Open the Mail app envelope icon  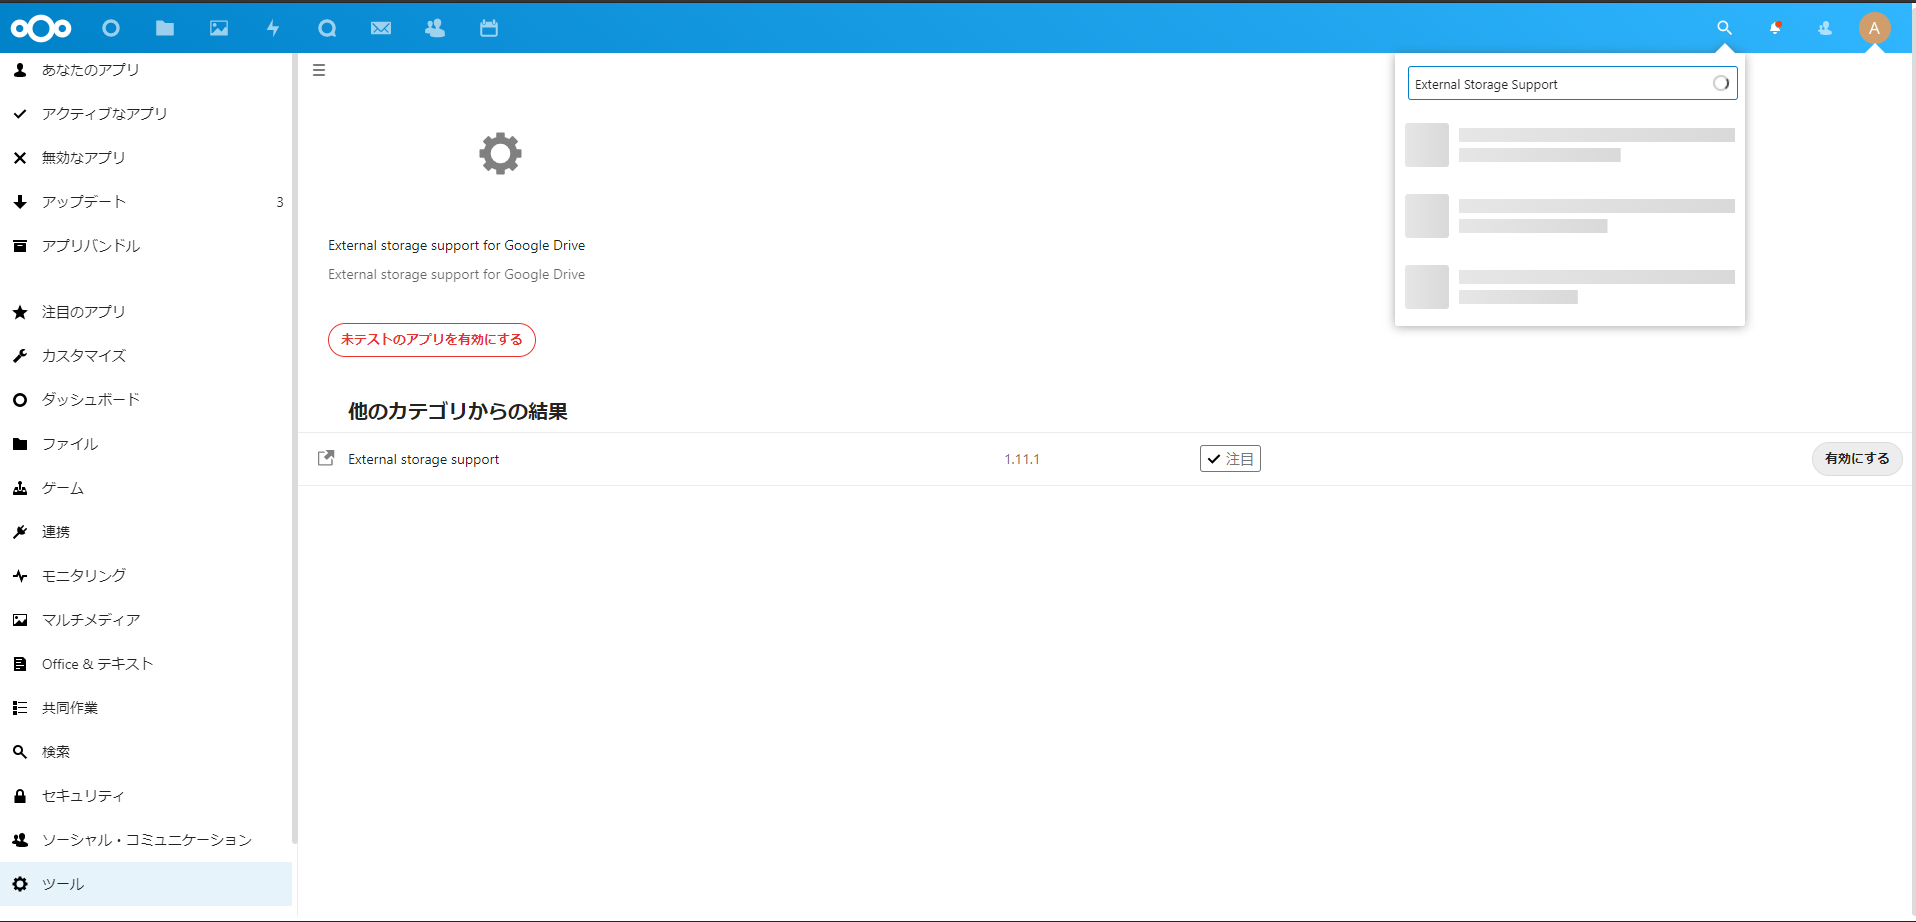point(381,28)
